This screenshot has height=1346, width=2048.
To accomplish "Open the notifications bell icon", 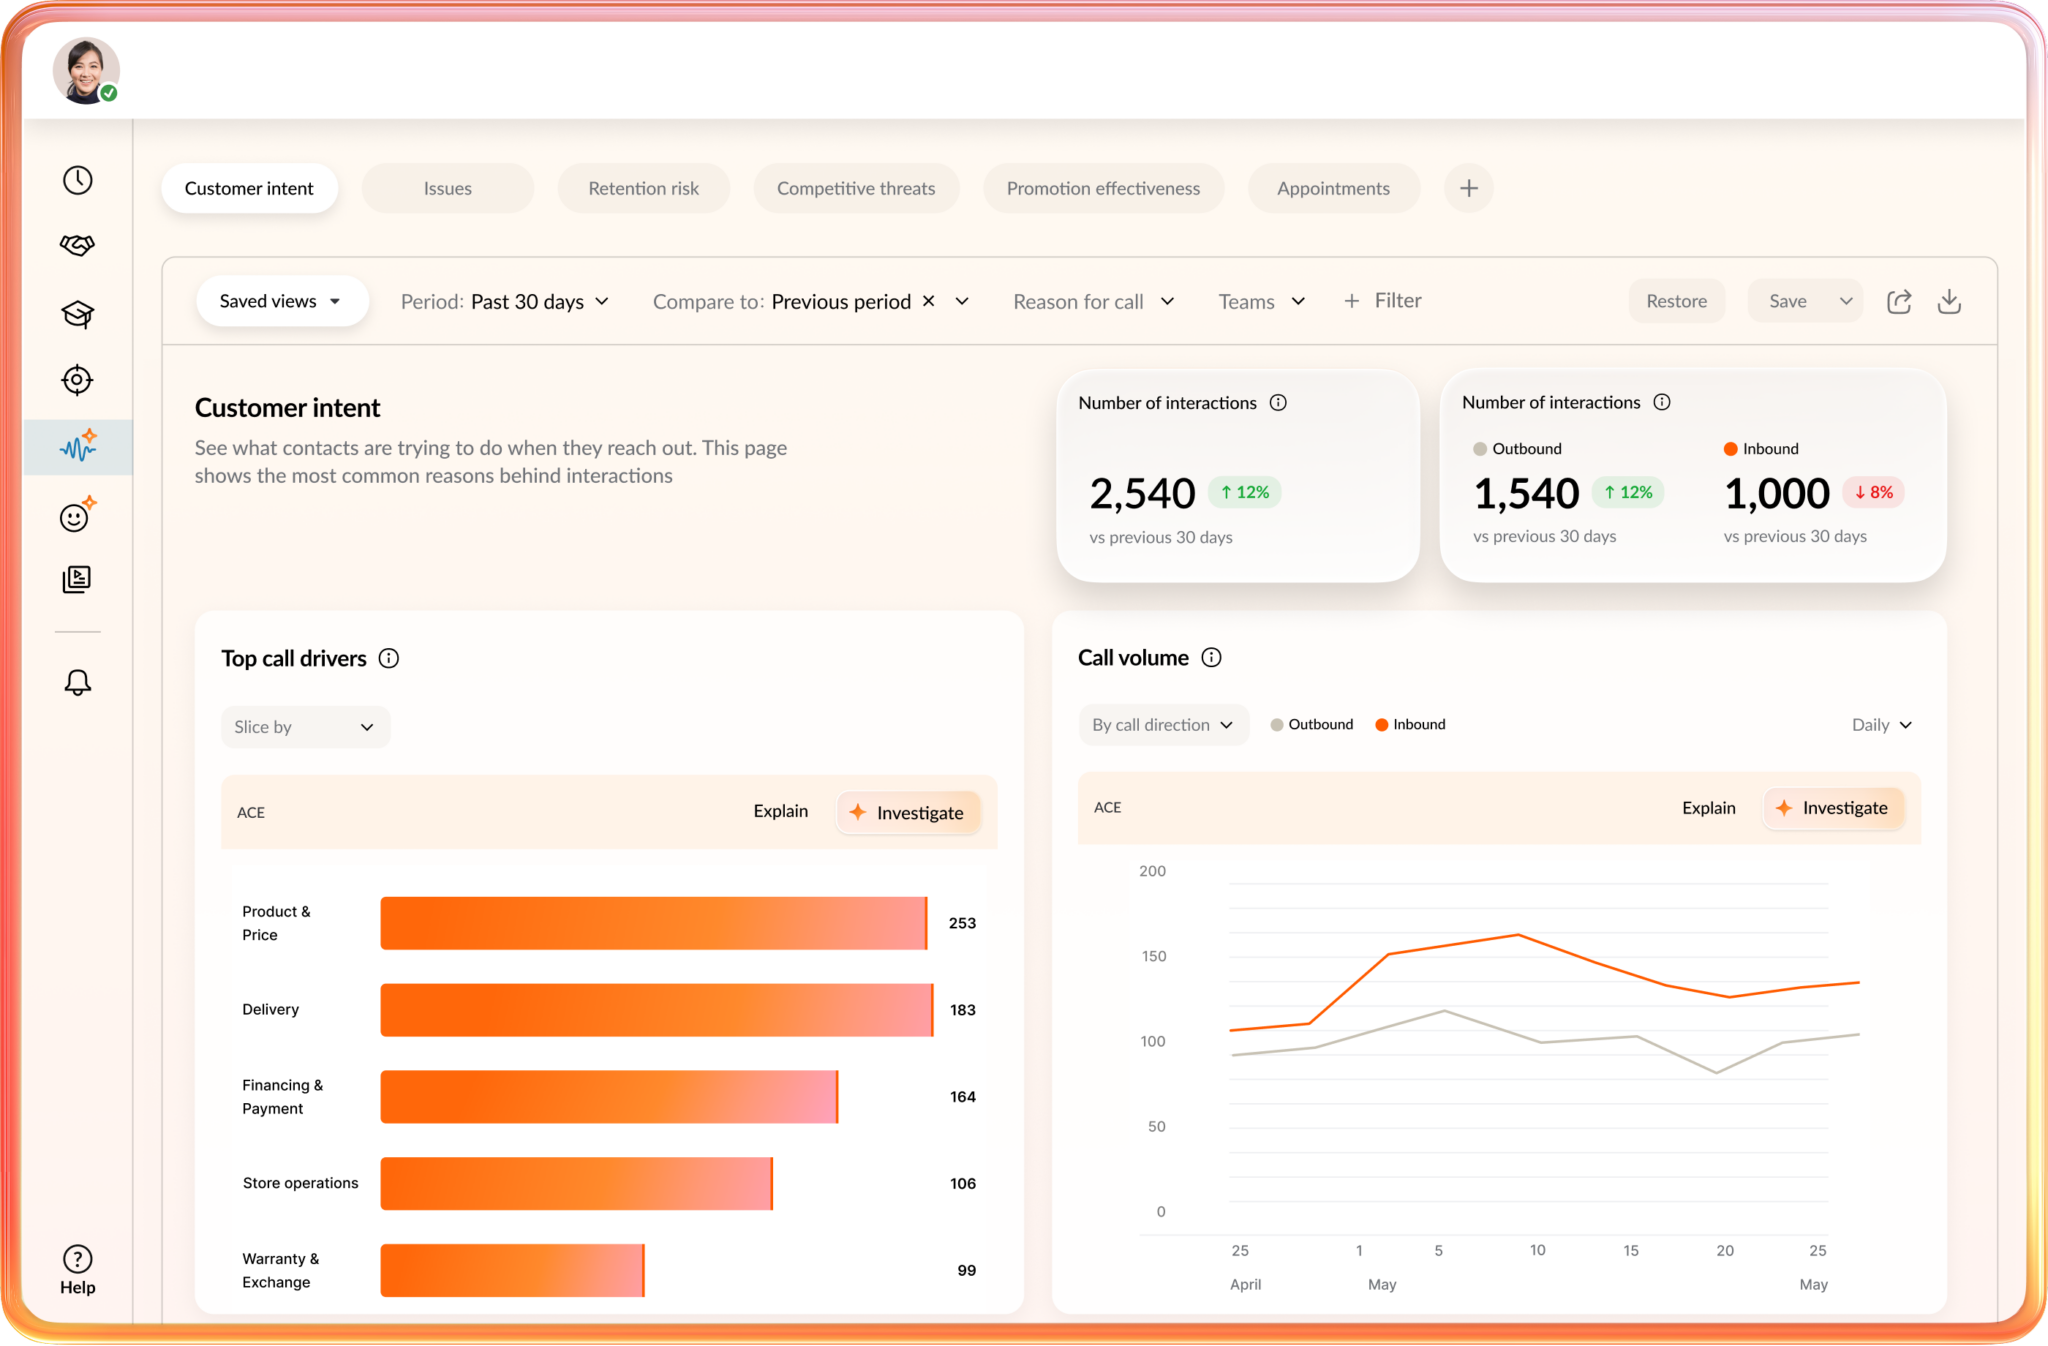I will click(77, 683).
